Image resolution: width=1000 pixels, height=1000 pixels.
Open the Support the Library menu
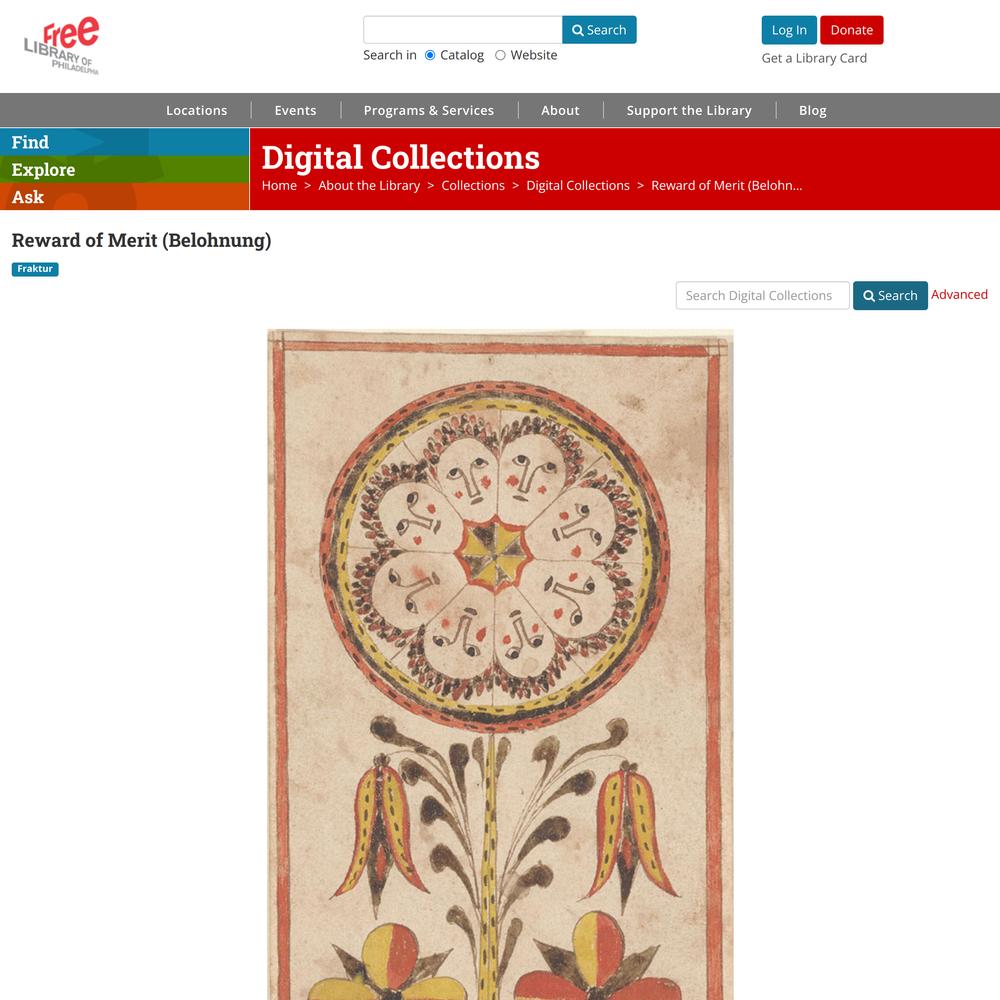pos(689,110)
